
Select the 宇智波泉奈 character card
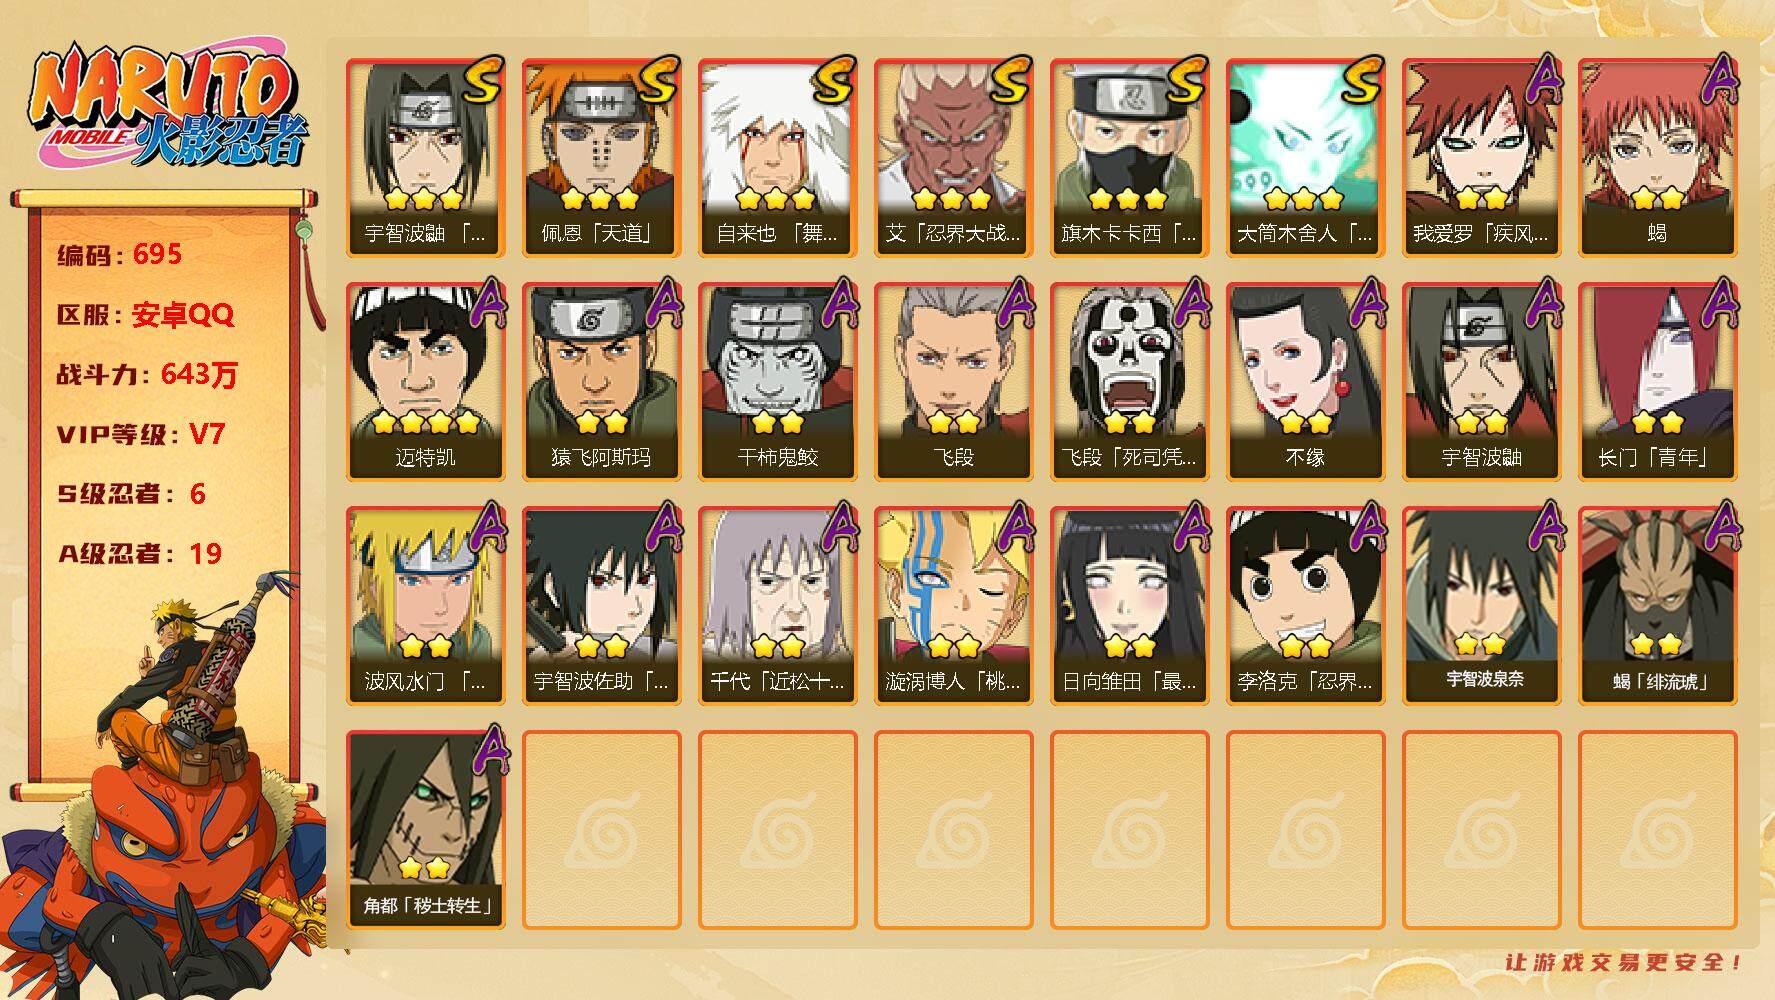(x=1481, y=606)
